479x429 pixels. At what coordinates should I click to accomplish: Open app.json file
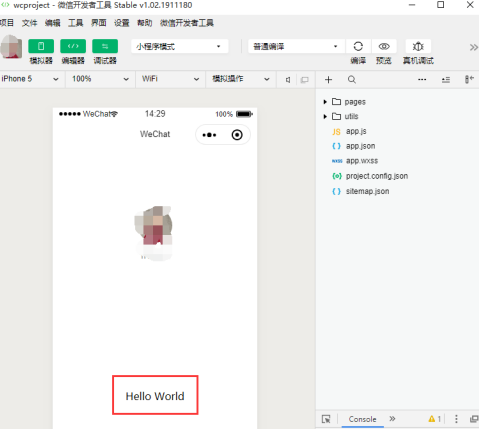360,146
